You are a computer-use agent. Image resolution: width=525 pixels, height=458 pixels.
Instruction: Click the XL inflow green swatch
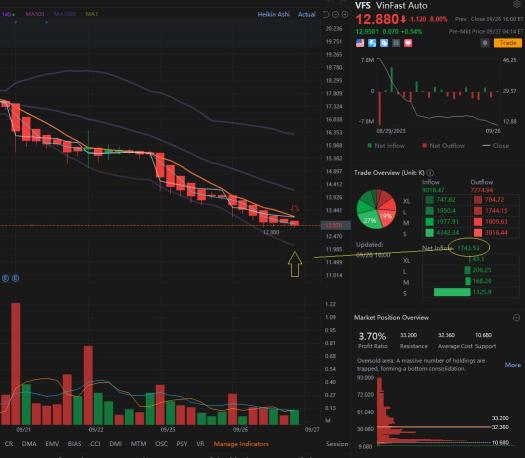[x=429, y=200]
